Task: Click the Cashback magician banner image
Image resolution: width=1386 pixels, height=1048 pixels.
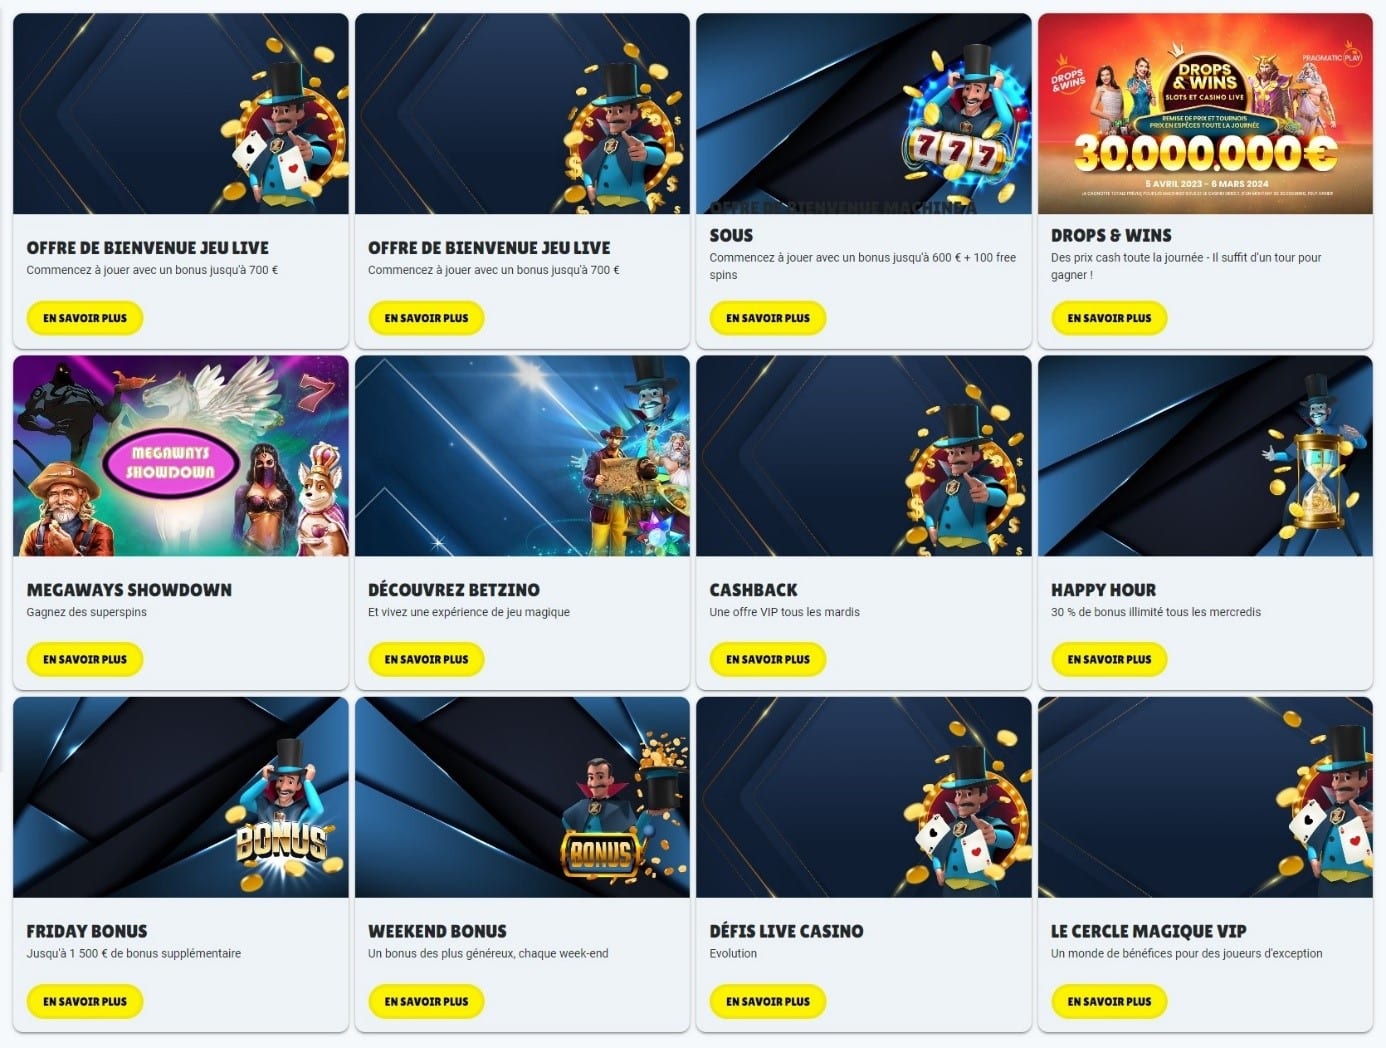Action: [x=864, y=456]
